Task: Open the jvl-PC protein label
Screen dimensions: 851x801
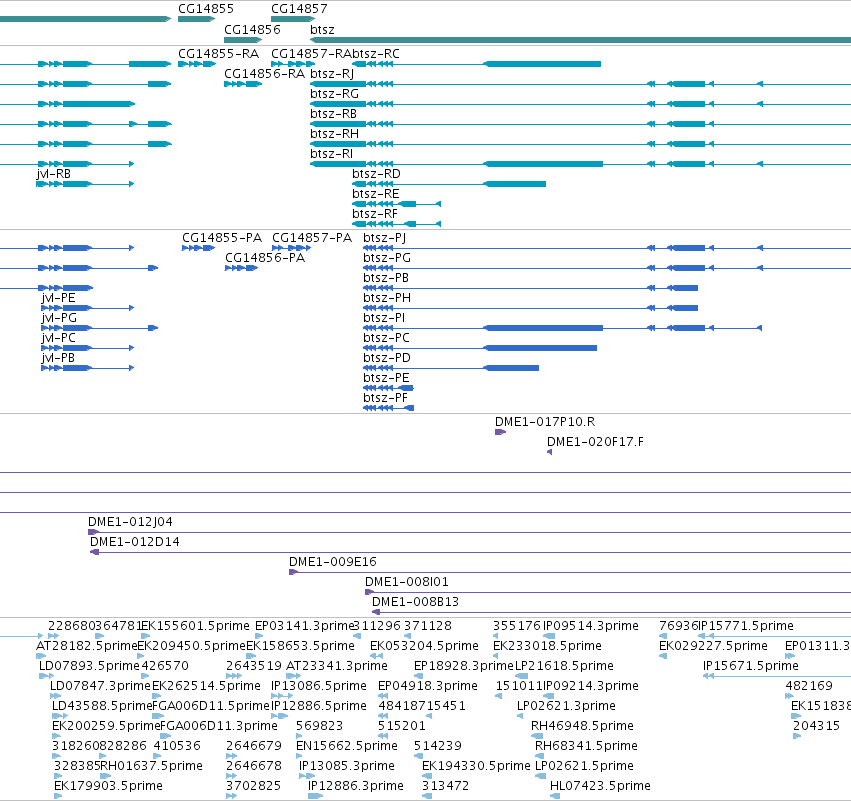Action: (58, 338)
